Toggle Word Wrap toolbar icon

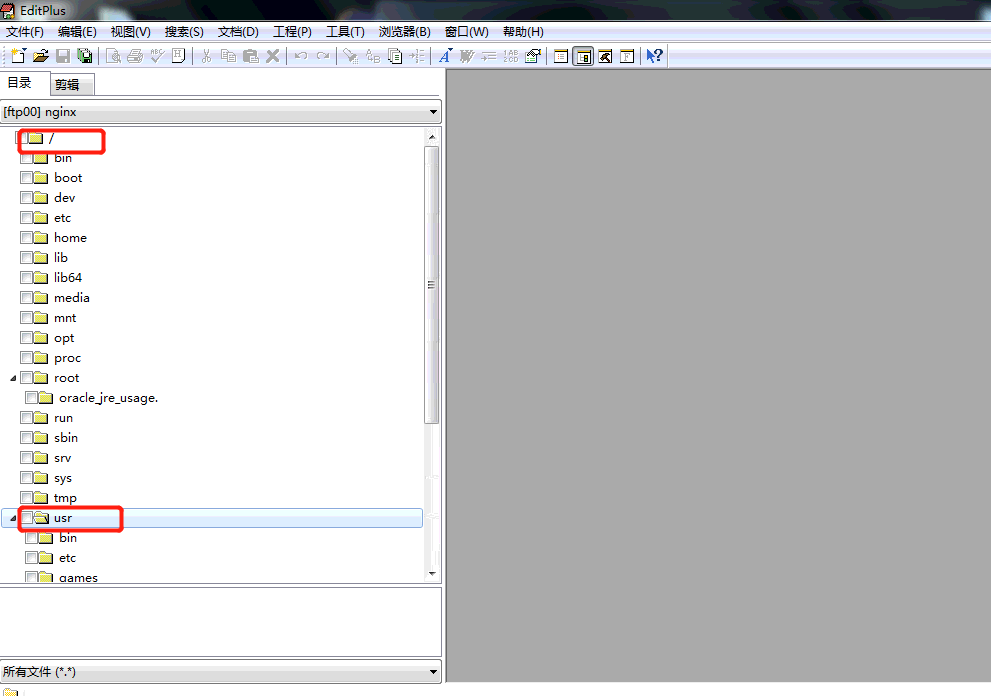(x=467, y=56)
